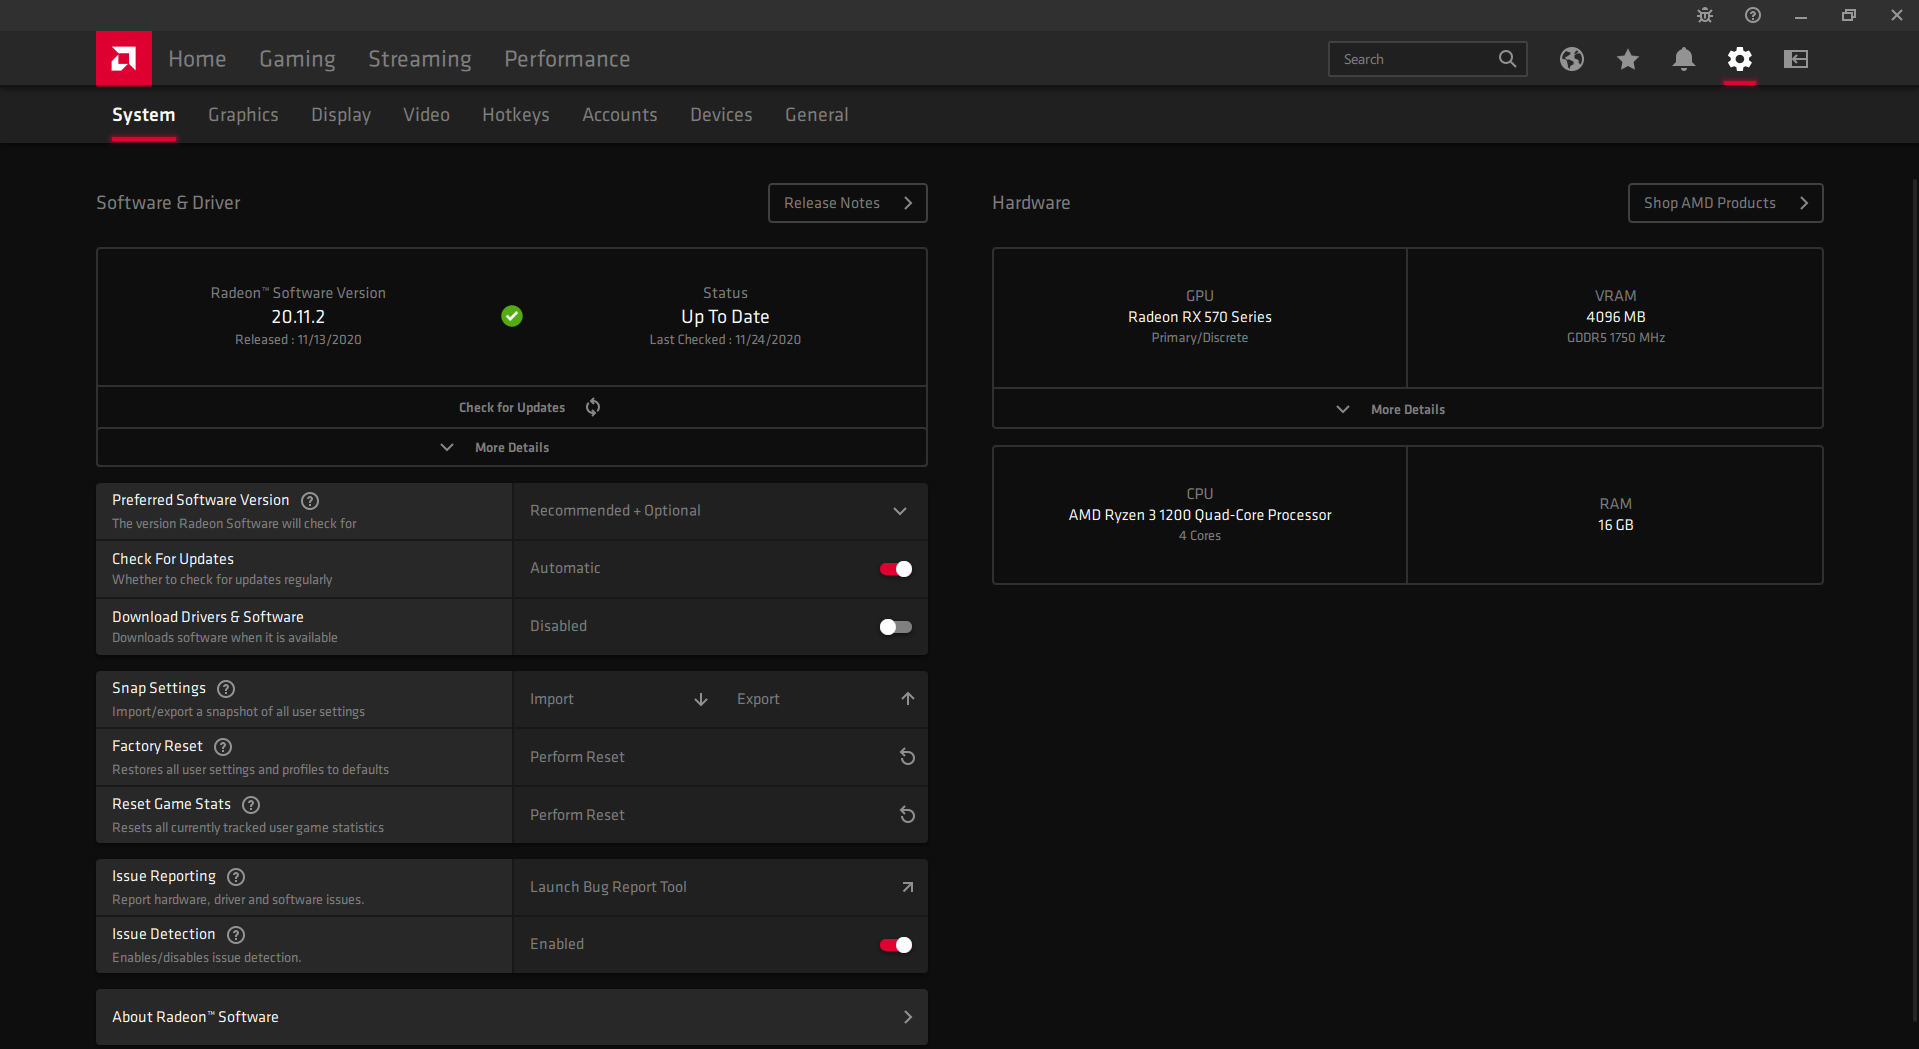Click the Import down-arrow icon

click(701, 699)
